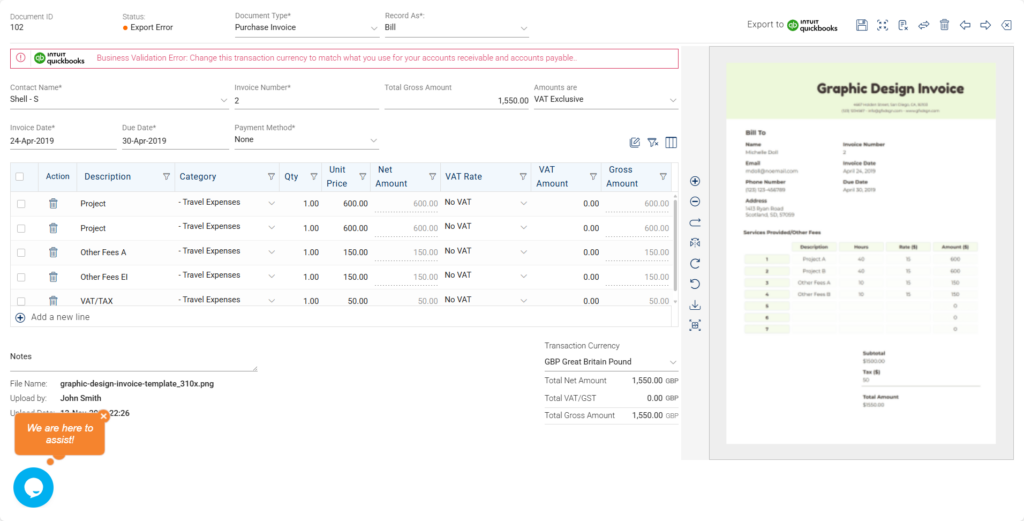
Task: Clear table filters icon
Action: coord(652,143)
